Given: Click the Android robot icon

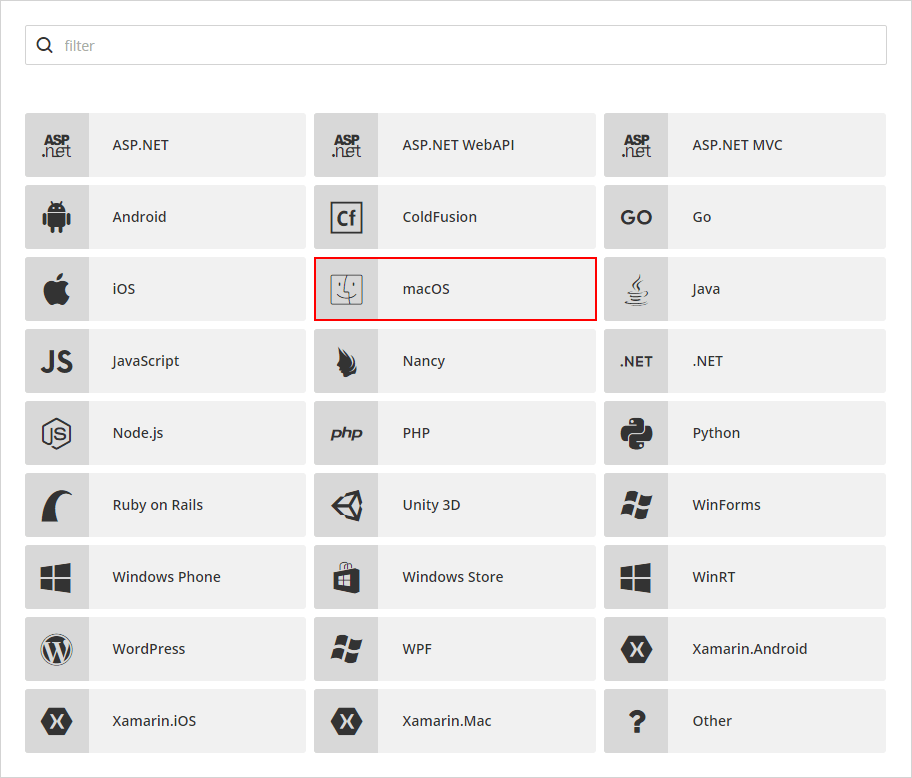Looking at the screenshot, I should tap(57, 217).
